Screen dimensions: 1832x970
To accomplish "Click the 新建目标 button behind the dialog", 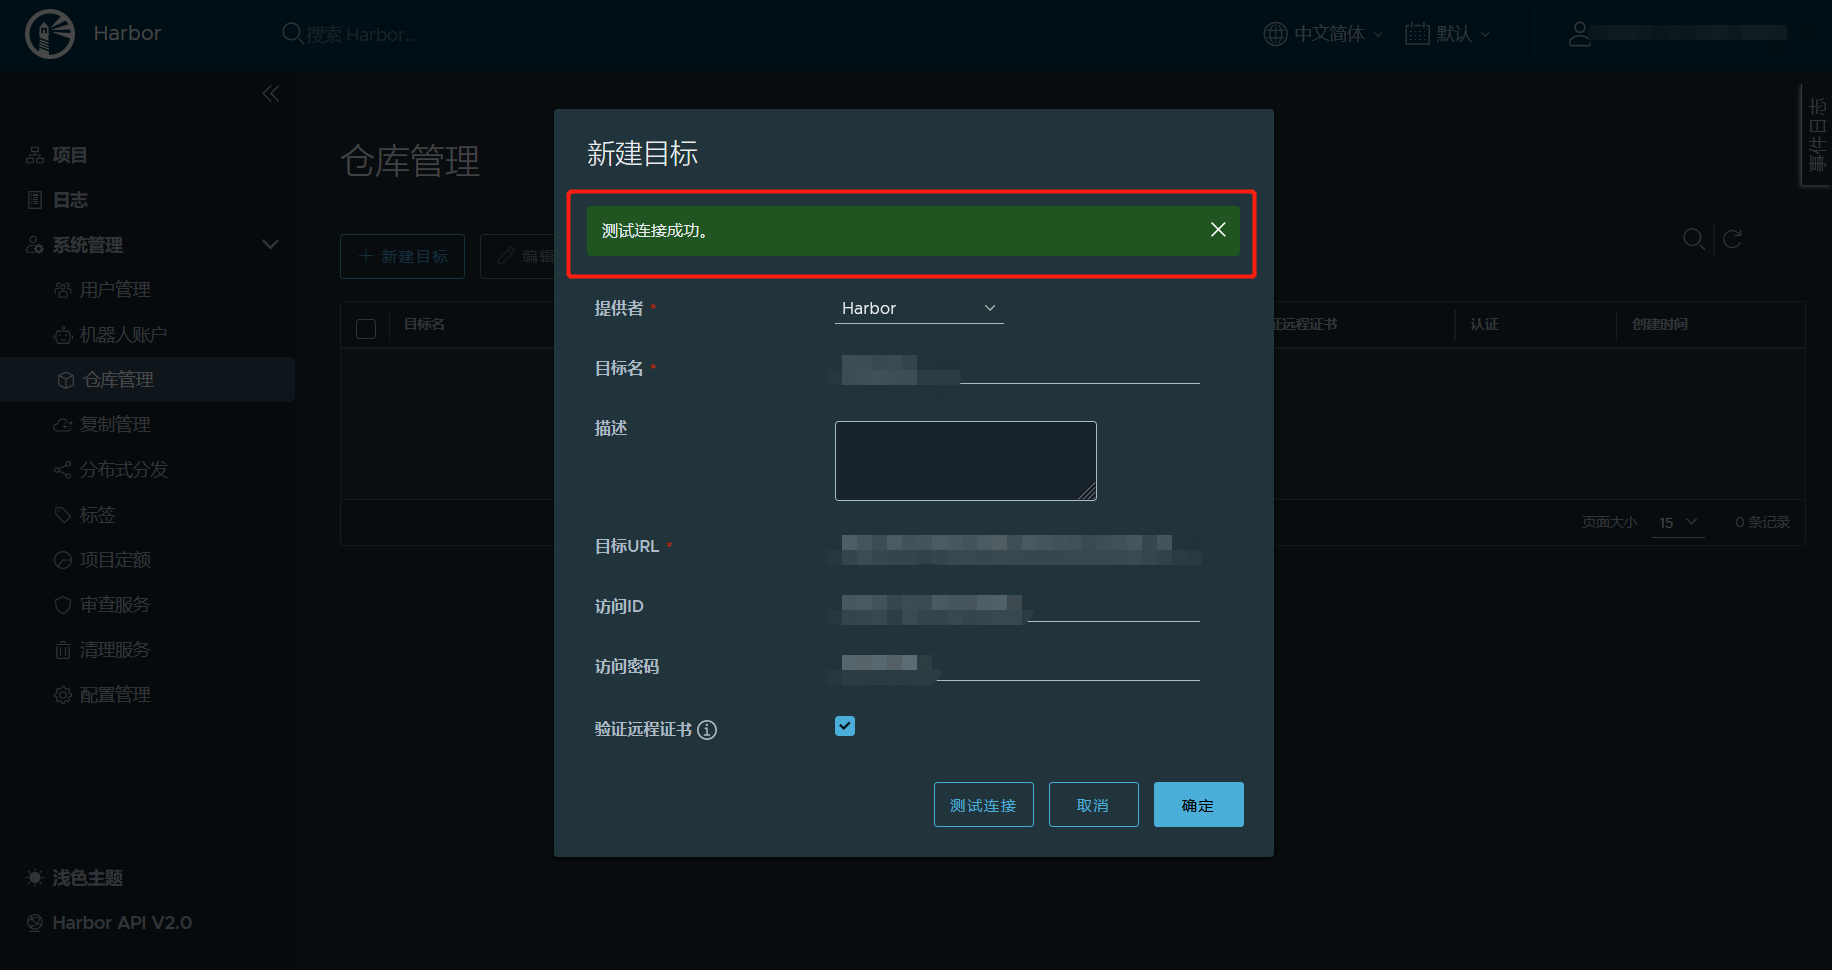I will coord(403,256).
